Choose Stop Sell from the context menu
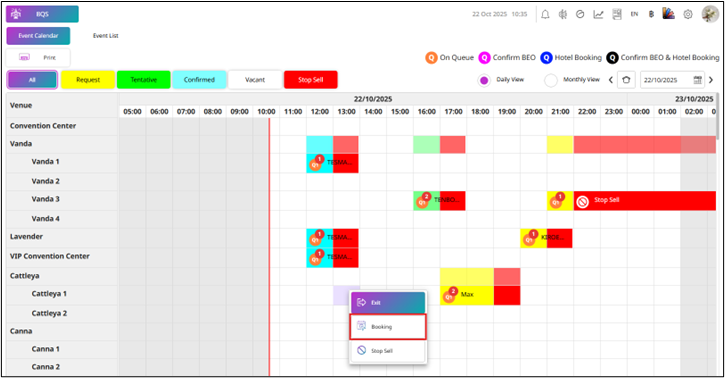The height and width of the screenshot is (378, 725). pos(387,351)
